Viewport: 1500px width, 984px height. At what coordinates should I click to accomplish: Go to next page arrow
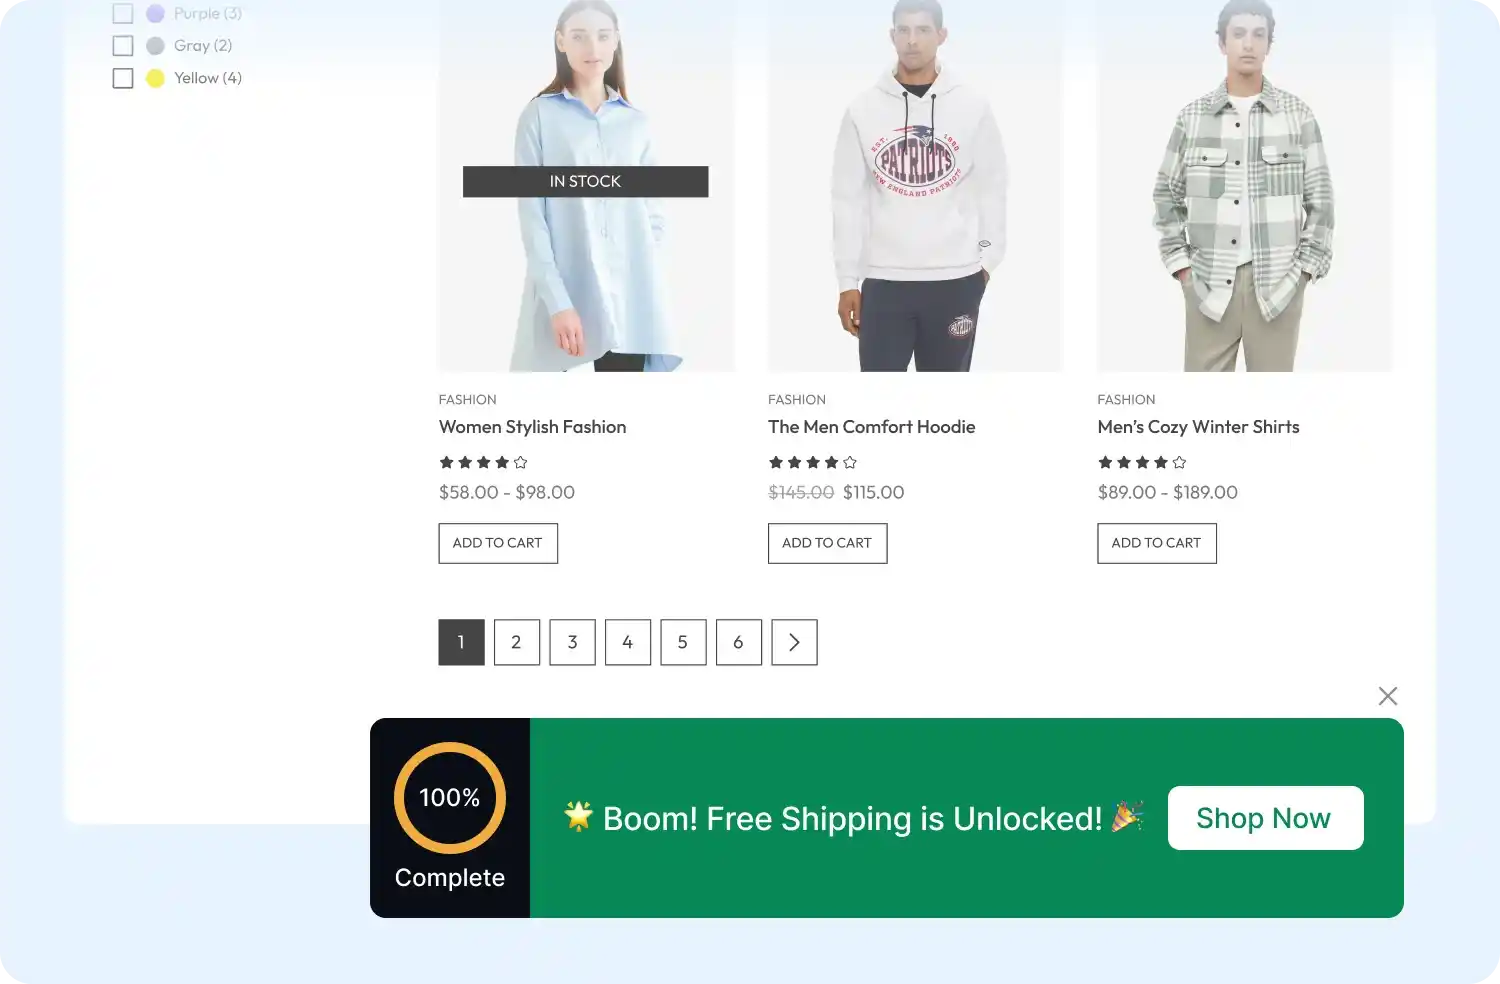pos(794,642)
